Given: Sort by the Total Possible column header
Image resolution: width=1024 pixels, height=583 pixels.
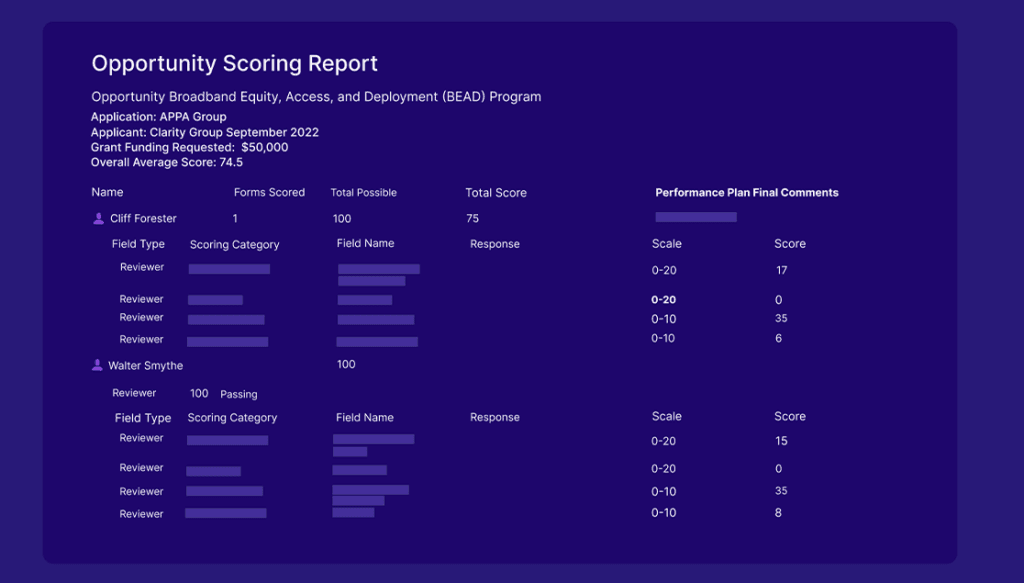Looking at the screenshot, I should coord(363,192).
